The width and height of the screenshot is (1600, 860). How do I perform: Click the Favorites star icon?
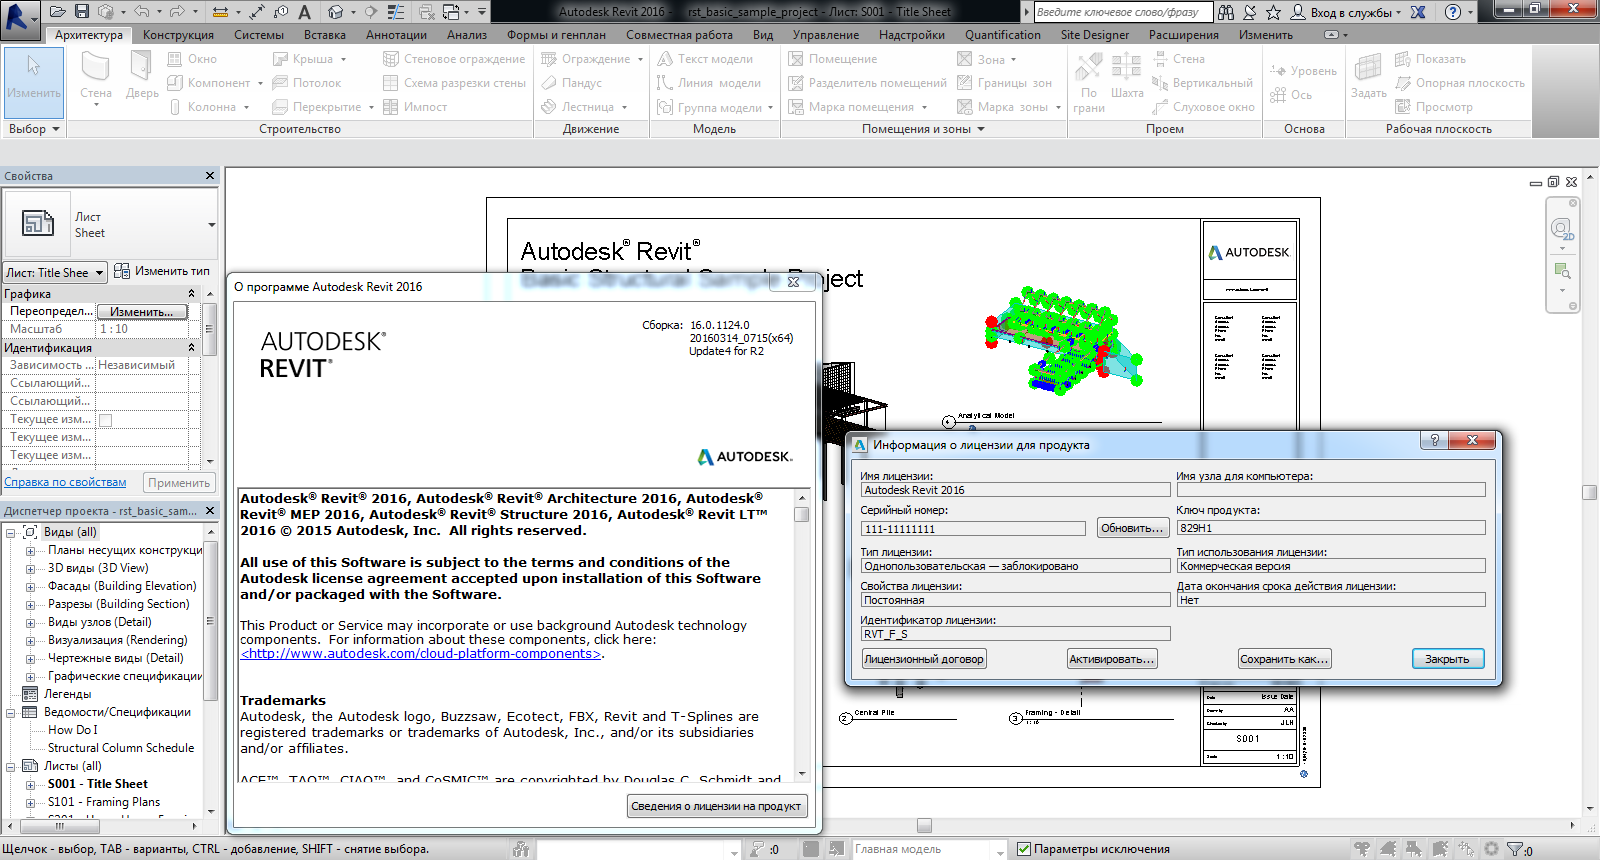coord(1273,12)
